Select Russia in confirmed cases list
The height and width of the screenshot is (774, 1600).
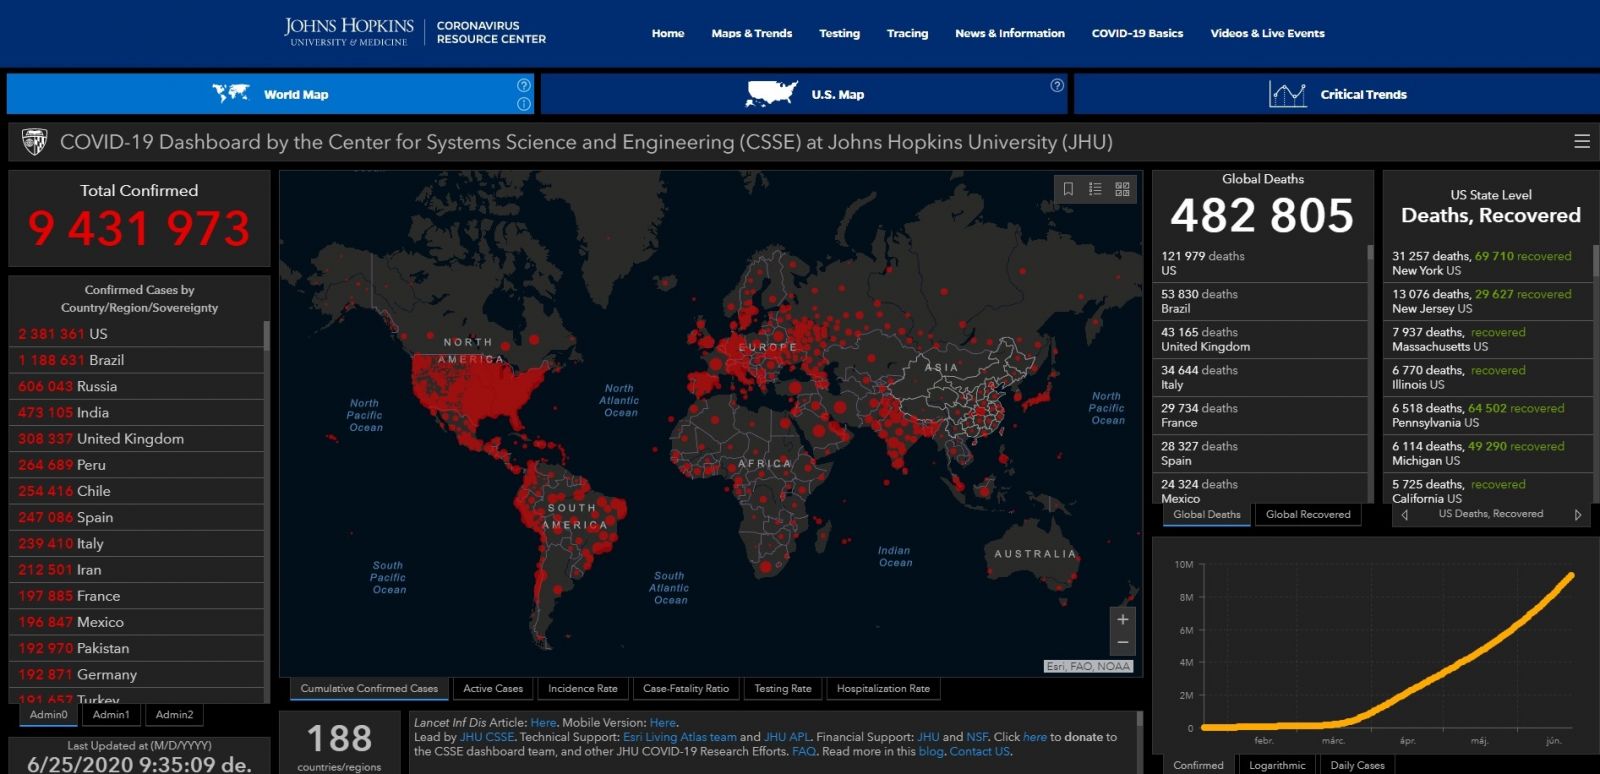[137, 386]
